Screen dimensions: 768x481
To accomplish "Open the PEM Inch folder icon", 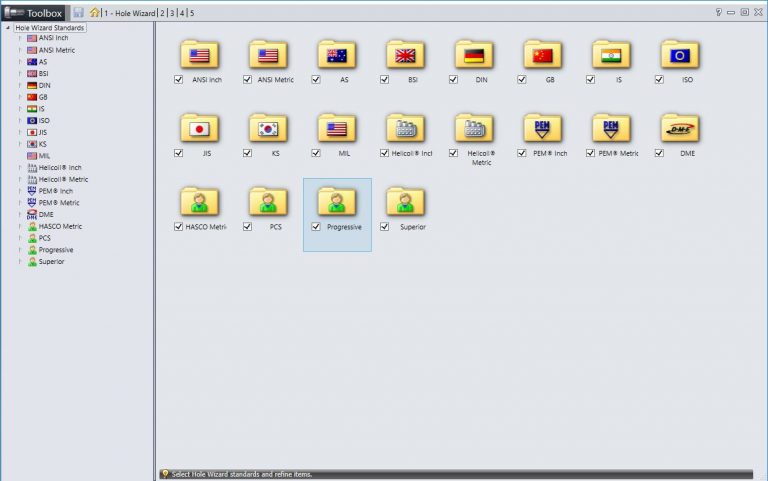I will click(542, 128).
